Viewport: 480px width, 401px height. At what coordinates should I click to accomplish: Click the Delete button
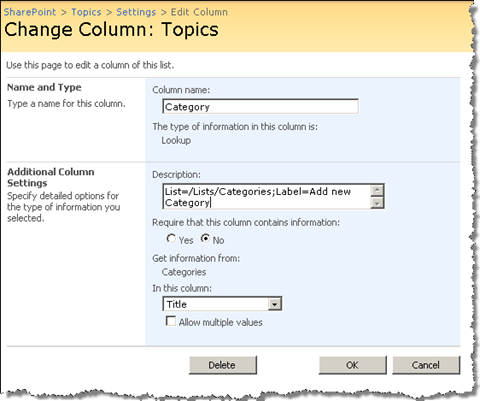click(x=223, y=365)
